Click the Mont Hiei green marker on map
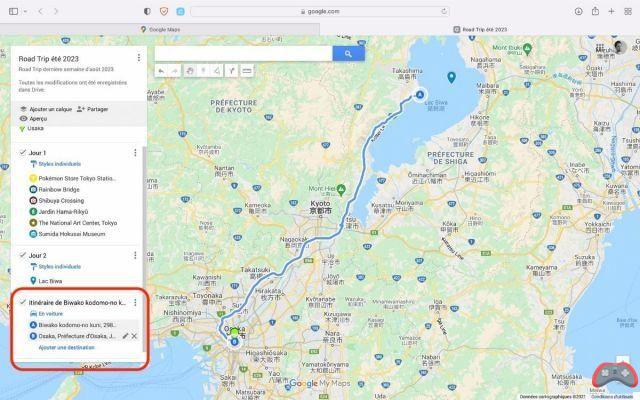The image size is (640, 400). tap(341, 189)
